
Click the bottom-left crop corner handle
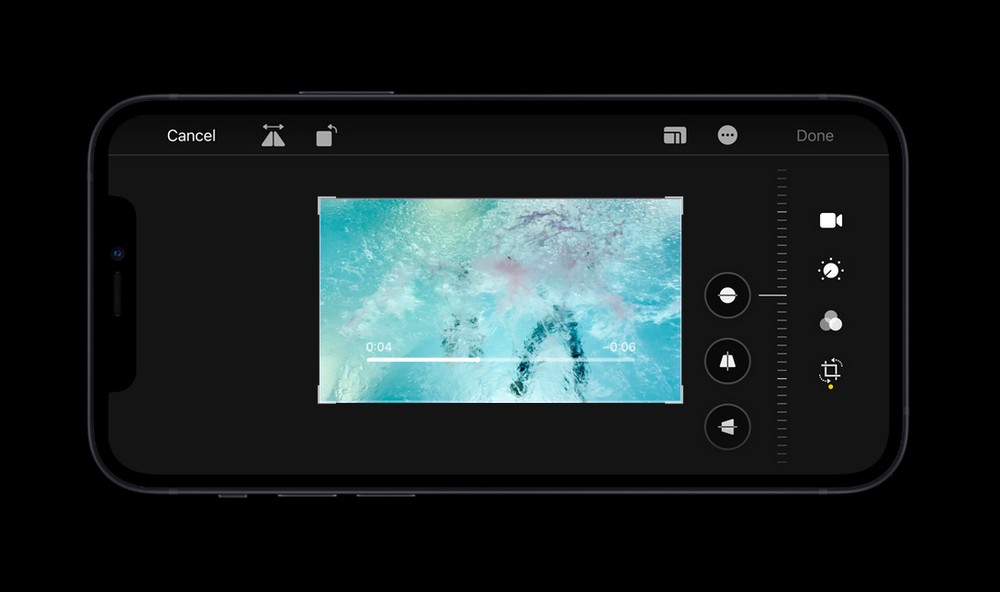coord(320,401)
